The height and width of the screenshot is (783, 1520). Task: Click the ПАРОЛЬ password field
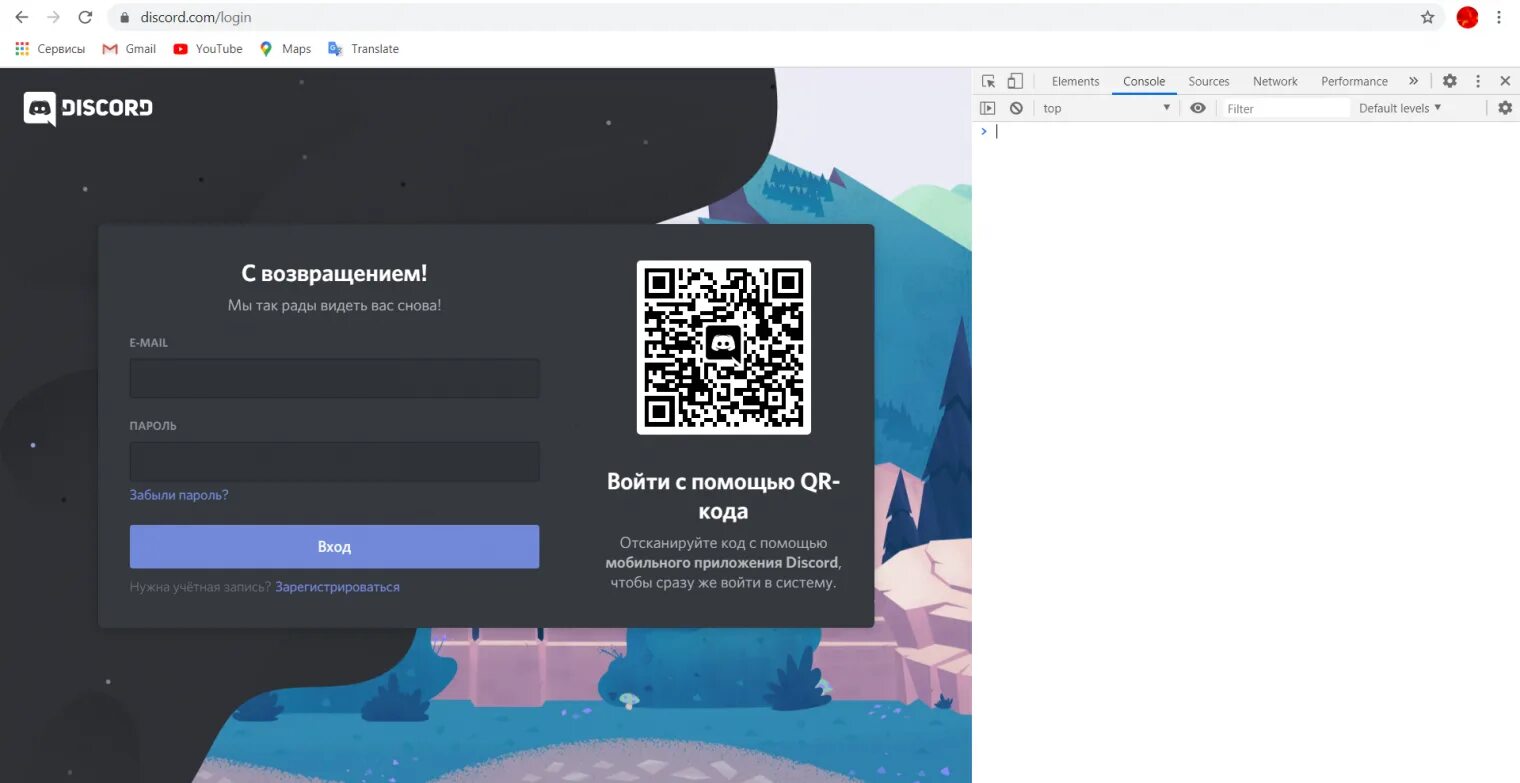pos(334,462)
